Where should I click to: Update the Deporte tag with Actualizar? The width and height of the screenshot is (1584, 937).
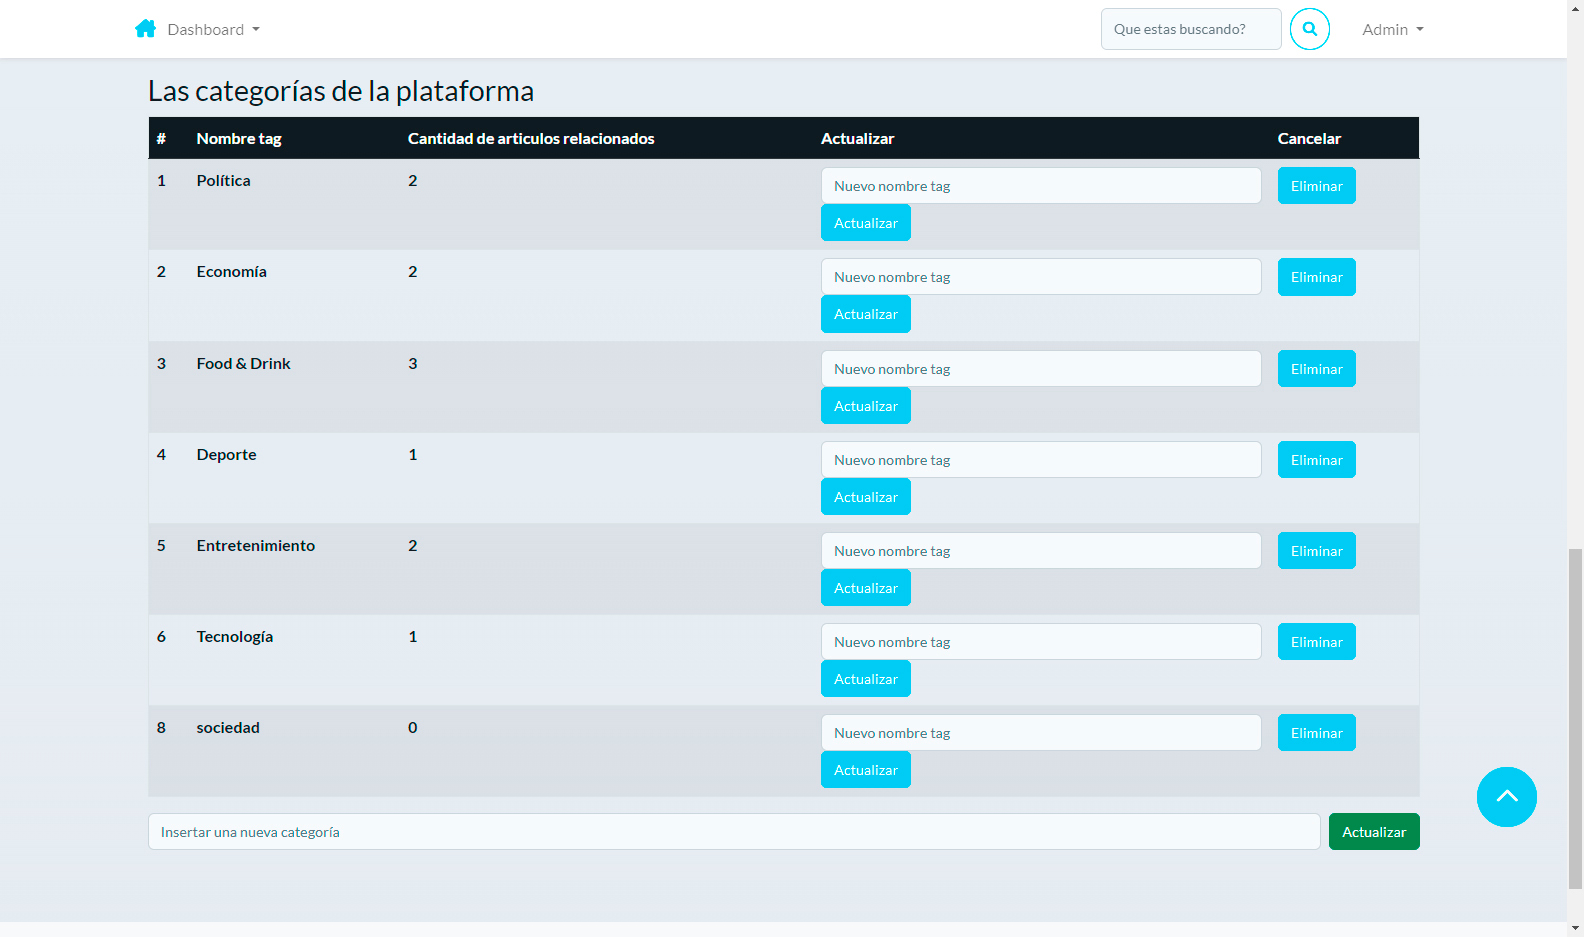[x=865, y=497]
